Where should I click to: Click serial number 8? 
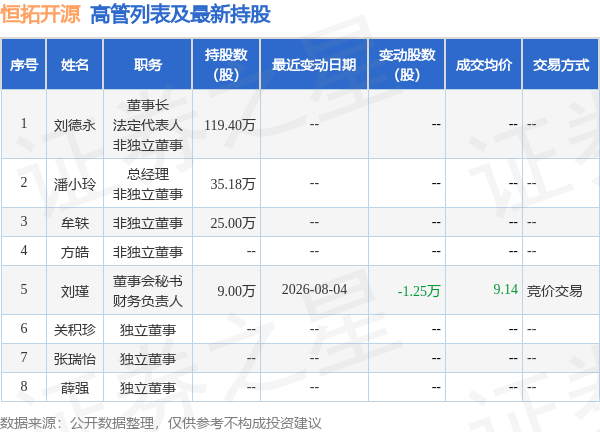click(x=24, y=386)
